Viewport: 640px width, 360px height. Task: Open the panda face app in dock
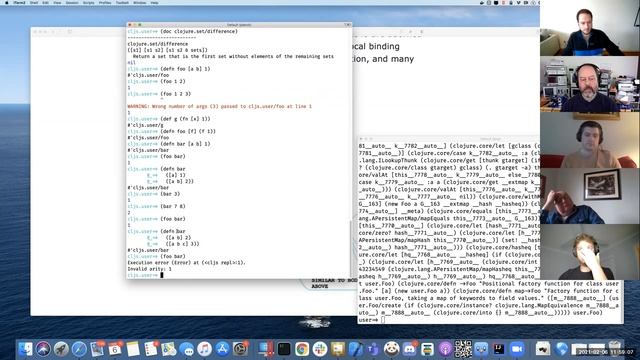391,349
